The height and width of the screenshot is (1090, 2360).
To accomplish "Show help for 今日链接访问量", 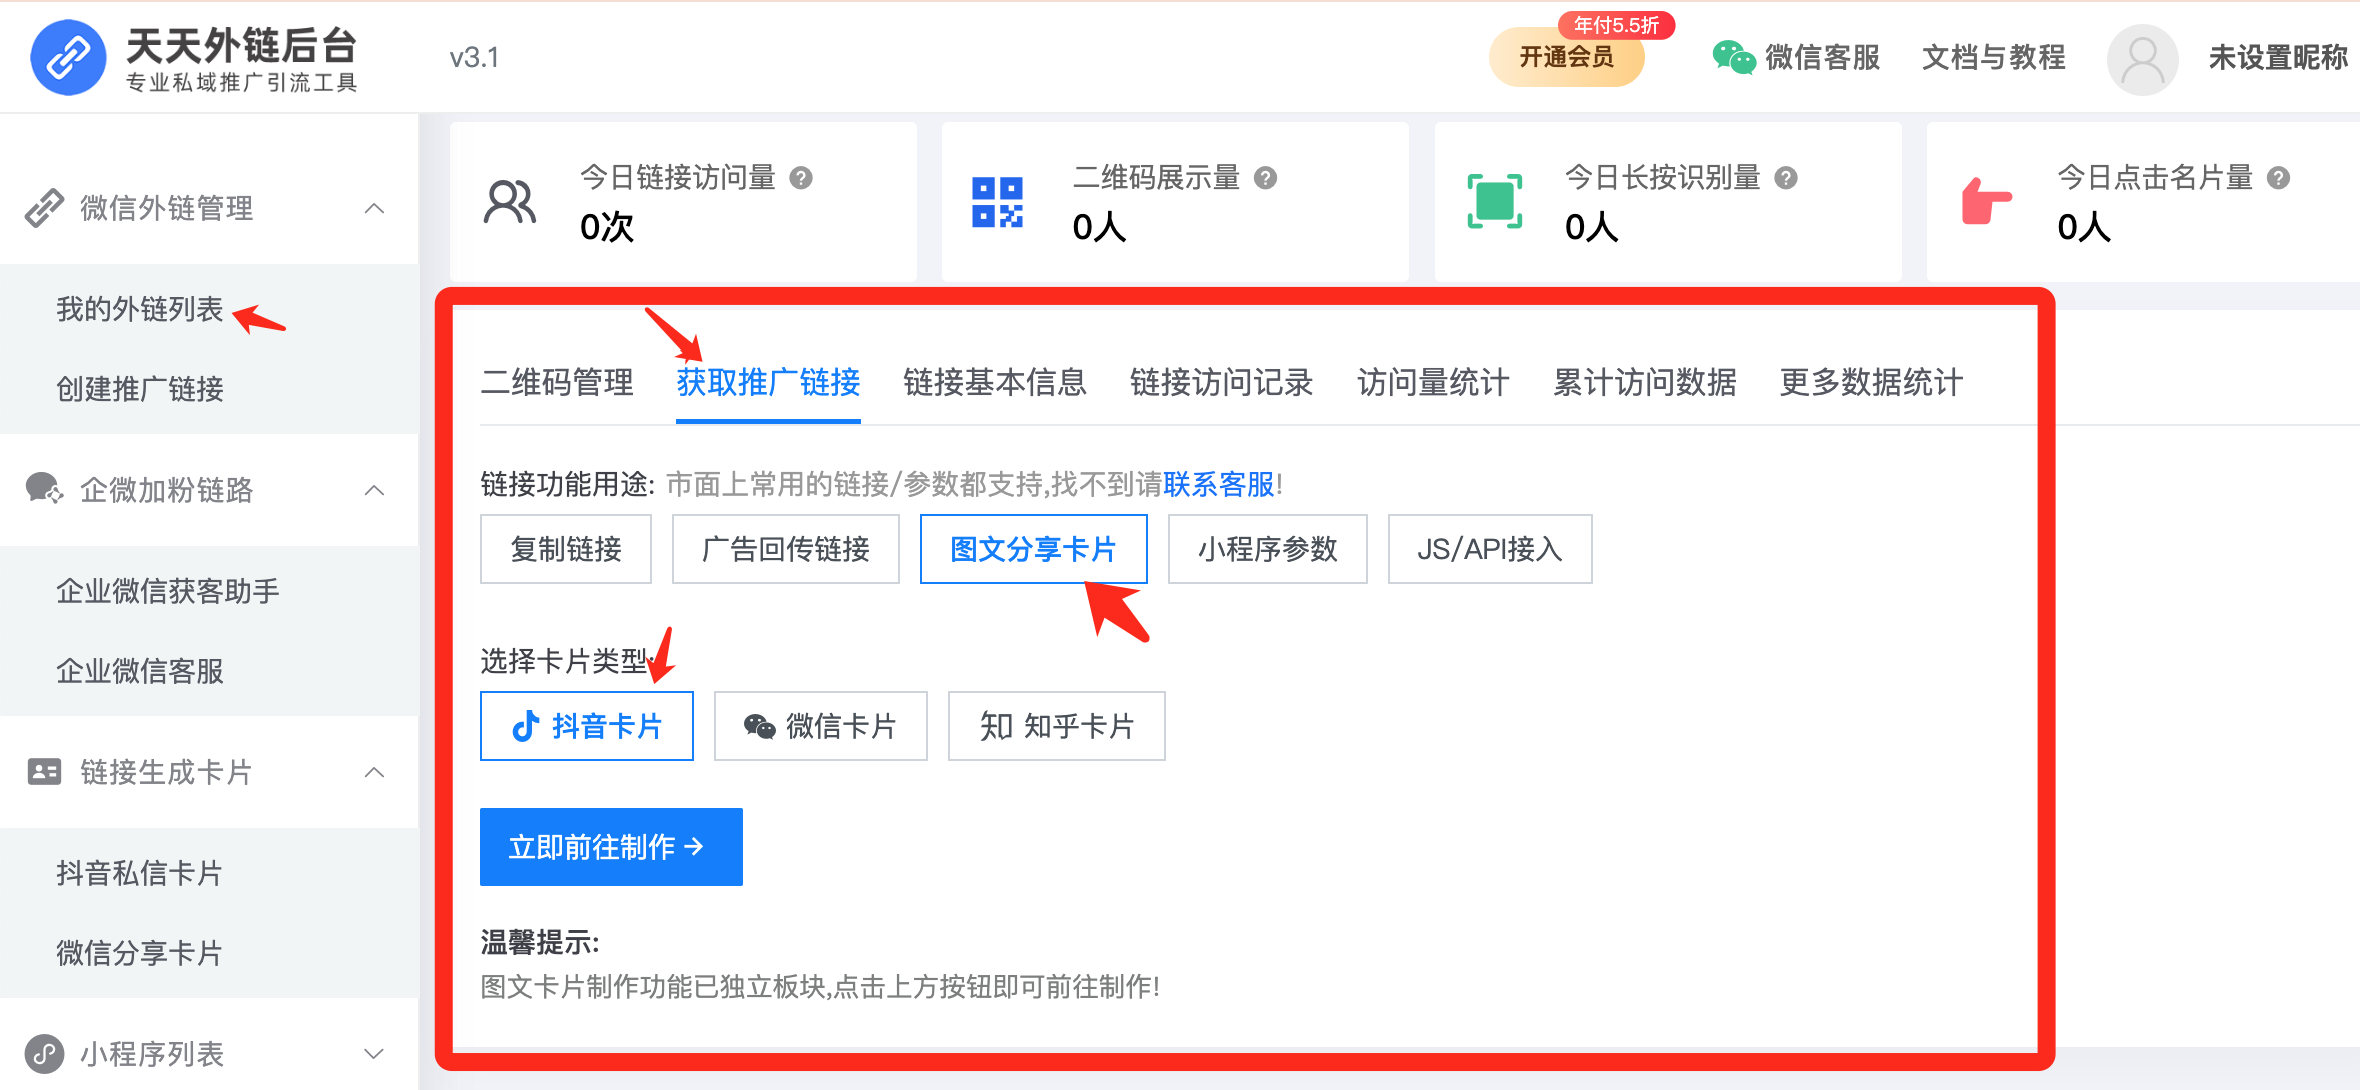I will 801,178.
